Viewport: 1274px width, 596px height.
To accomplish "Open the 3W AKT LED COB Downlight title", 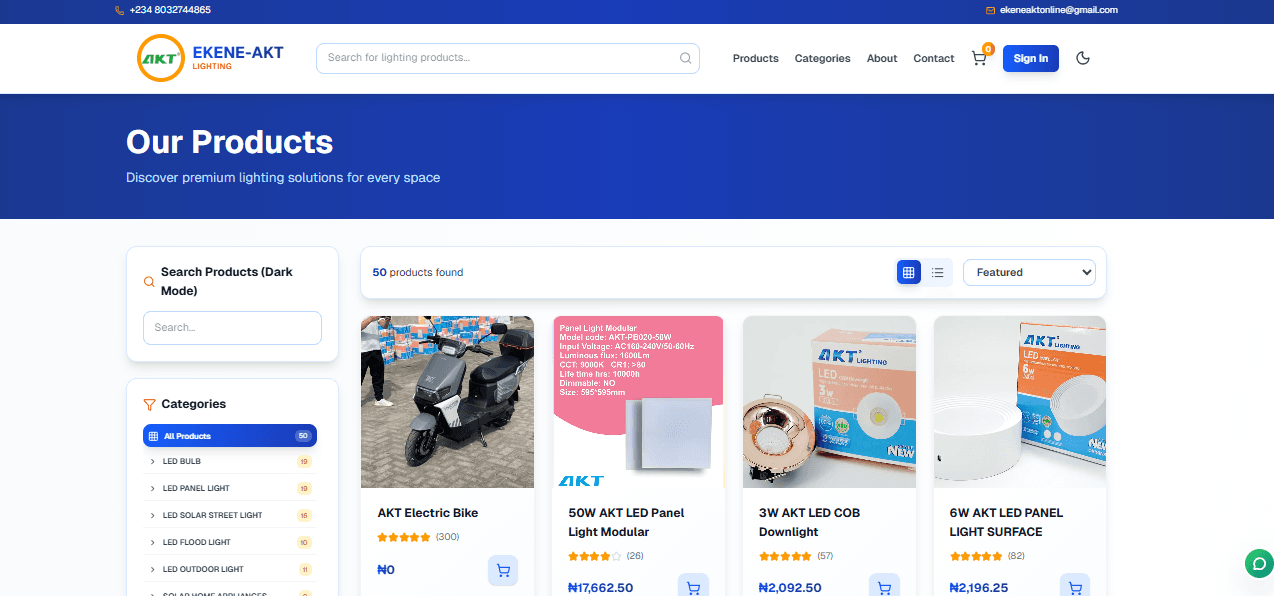I will click(x=809, y=522).
